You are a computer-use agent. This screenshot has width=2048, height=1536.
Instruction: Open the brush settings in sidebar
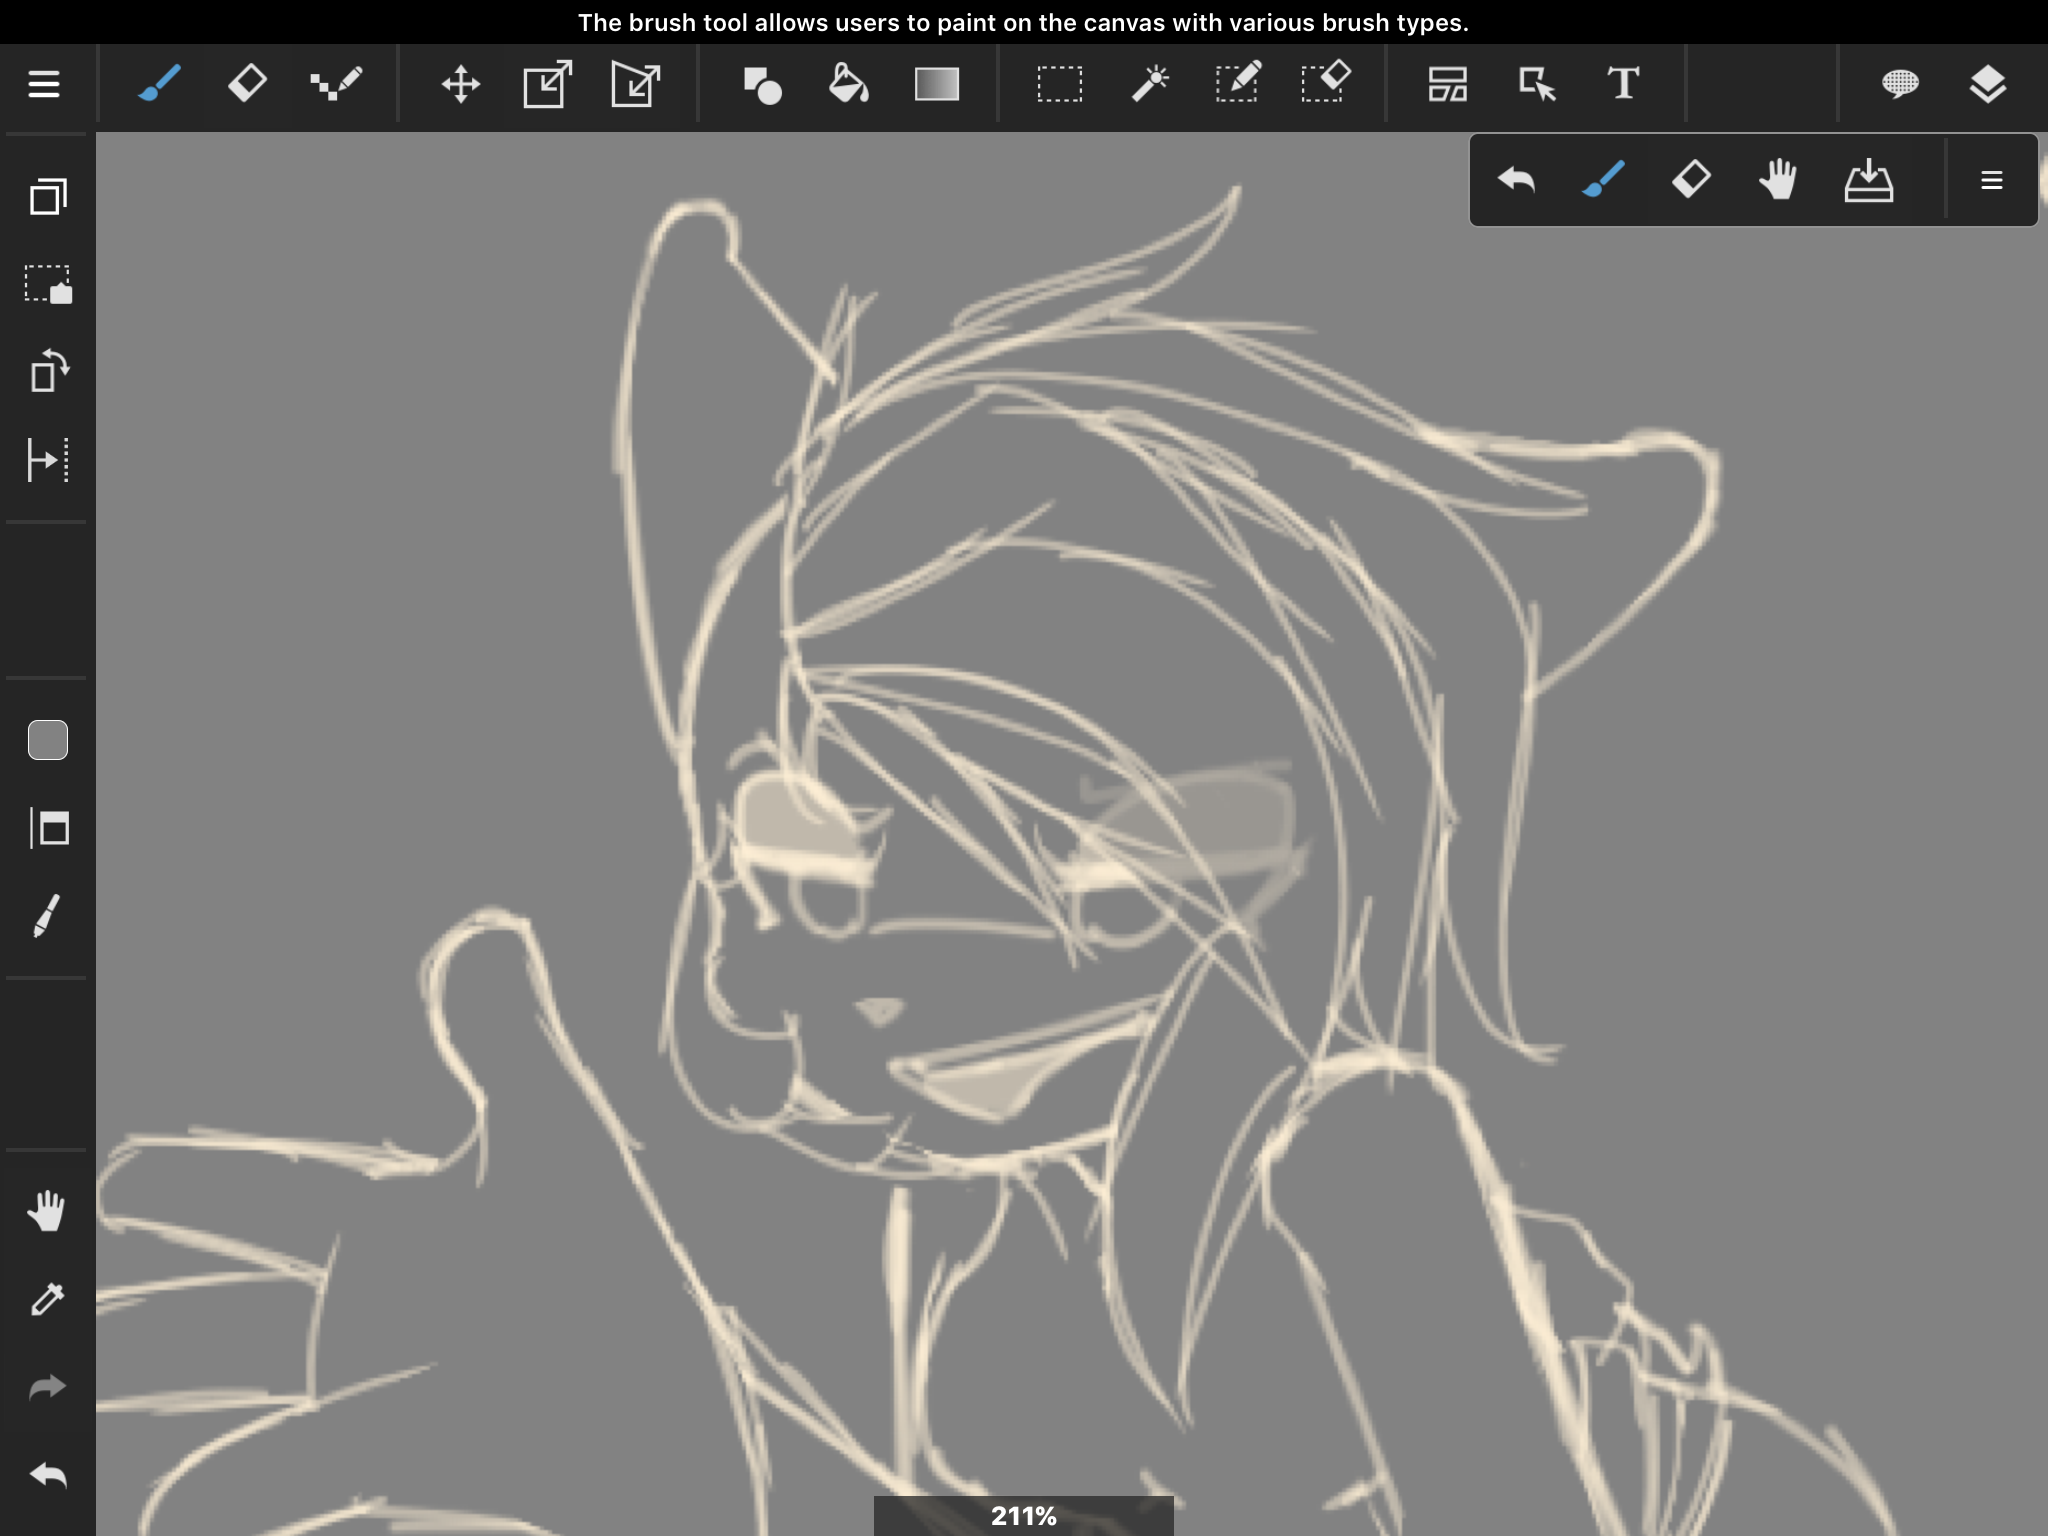[47, 916]
